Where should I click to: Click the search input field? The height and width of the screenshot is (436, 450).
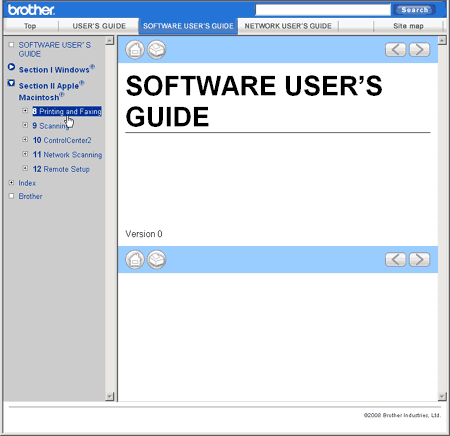[323, 10]
